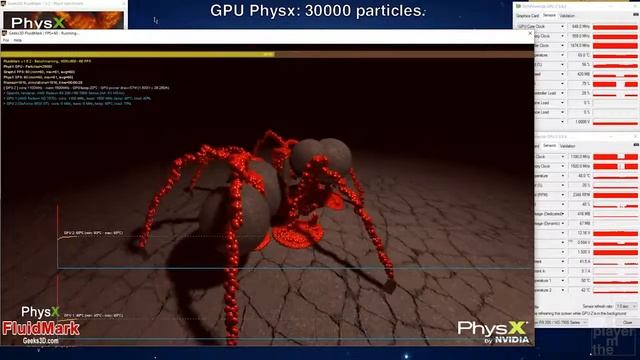The height and width of the screenshot is (360, 640).
Task: Open Validation tab in lower GPU-Z window
Action: 567,146
